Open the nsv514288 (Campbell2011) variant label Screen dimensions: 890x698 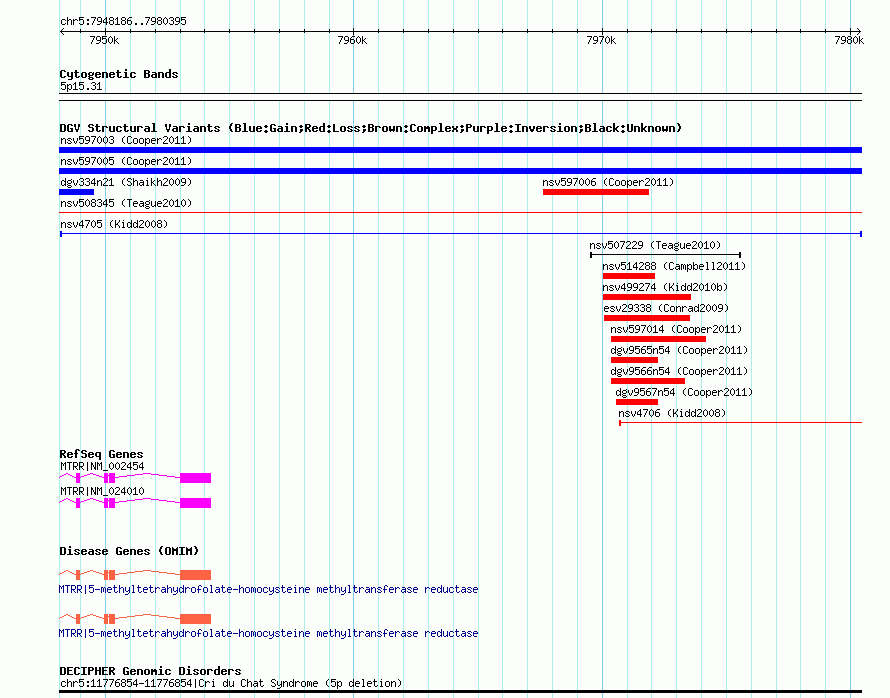[674, 266]
